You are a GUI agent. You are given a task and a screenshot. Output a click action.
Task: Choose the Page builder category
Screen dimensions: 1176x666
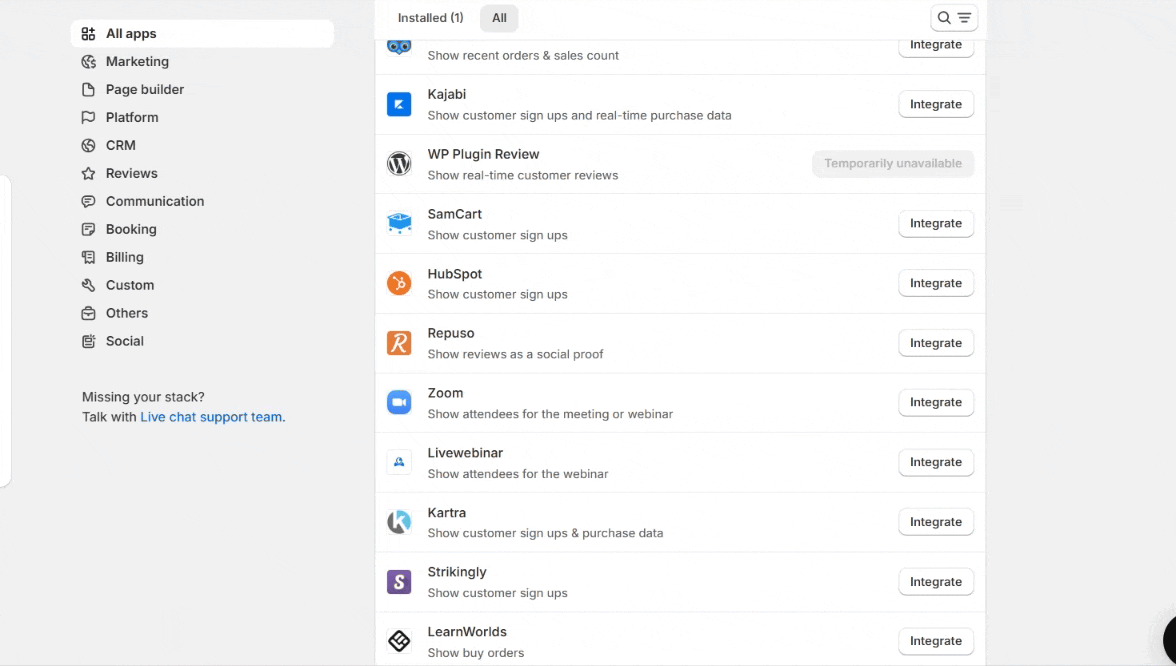(x=144, y=90)
